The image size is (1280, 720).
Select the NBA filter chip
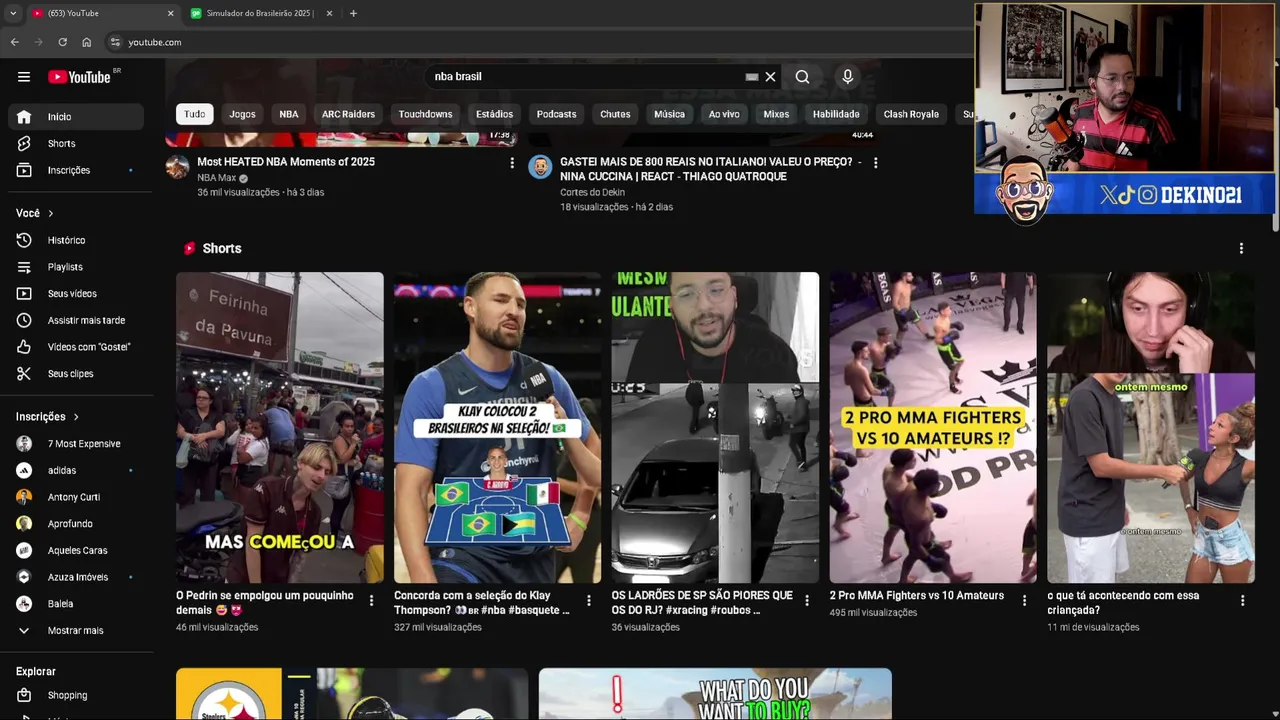coord(289,114)
